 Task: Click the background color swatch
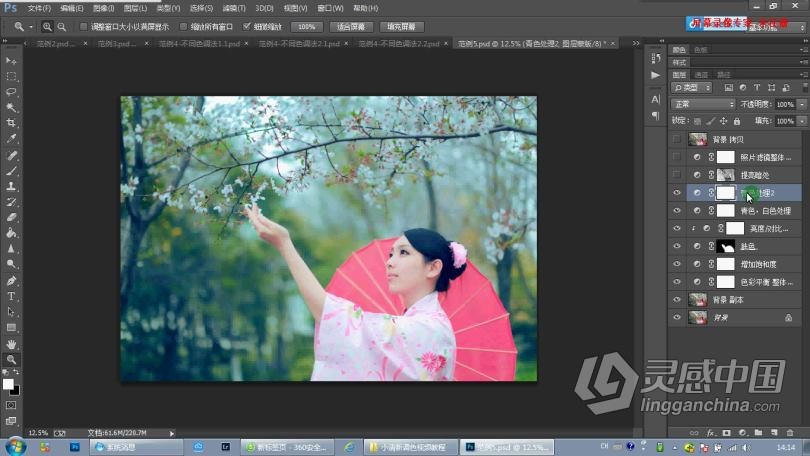(16, 392)
